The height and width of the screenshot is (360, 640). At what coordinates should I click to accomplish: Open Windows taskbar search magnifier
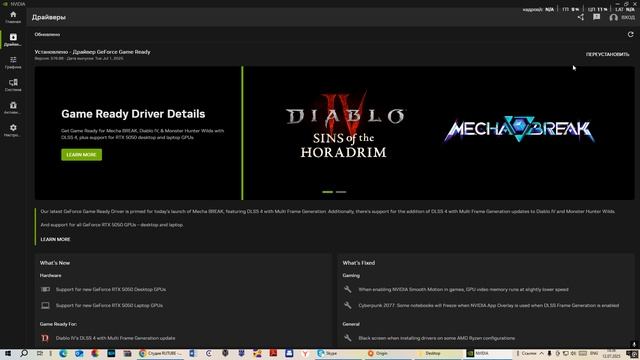tap(24, 353)
